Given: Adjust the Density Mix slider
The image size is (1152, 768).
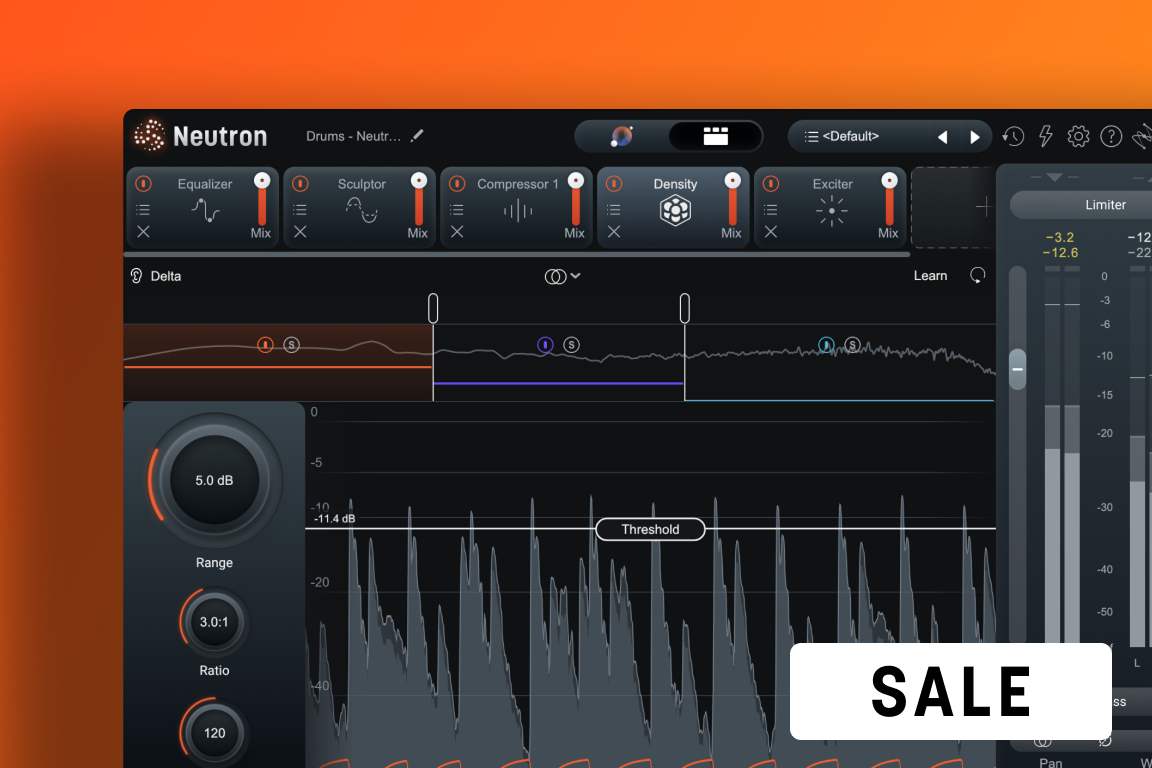Looking at the screenshot, I should point(732,200).
